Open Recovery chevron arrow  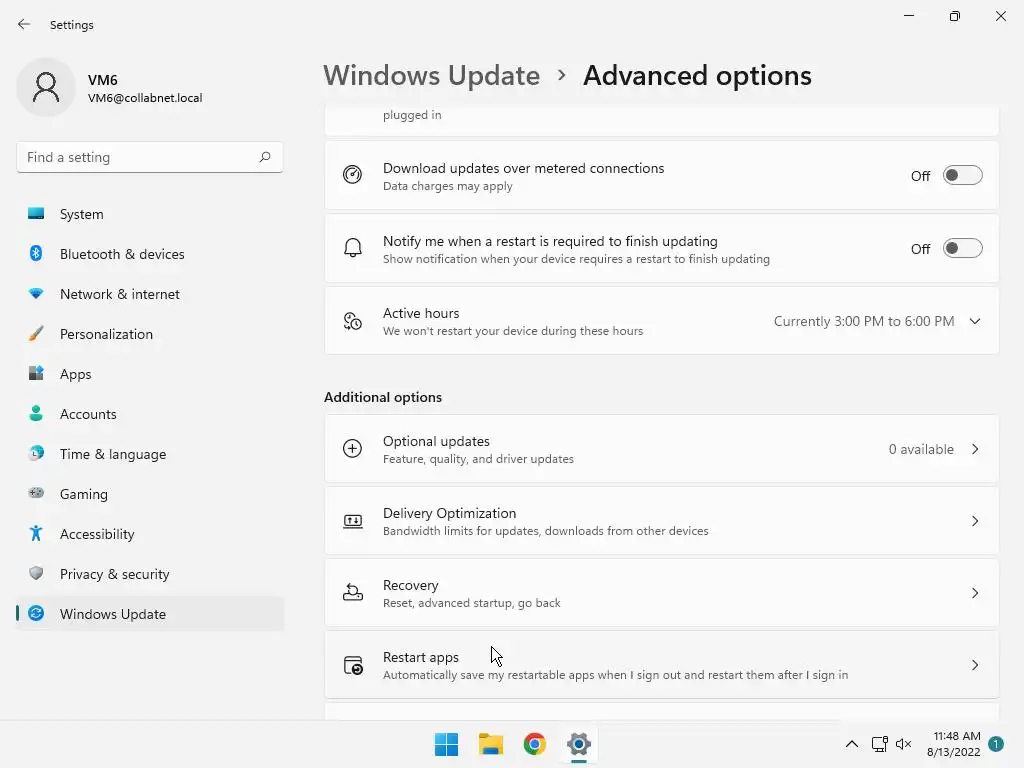[x=975, y=593]
